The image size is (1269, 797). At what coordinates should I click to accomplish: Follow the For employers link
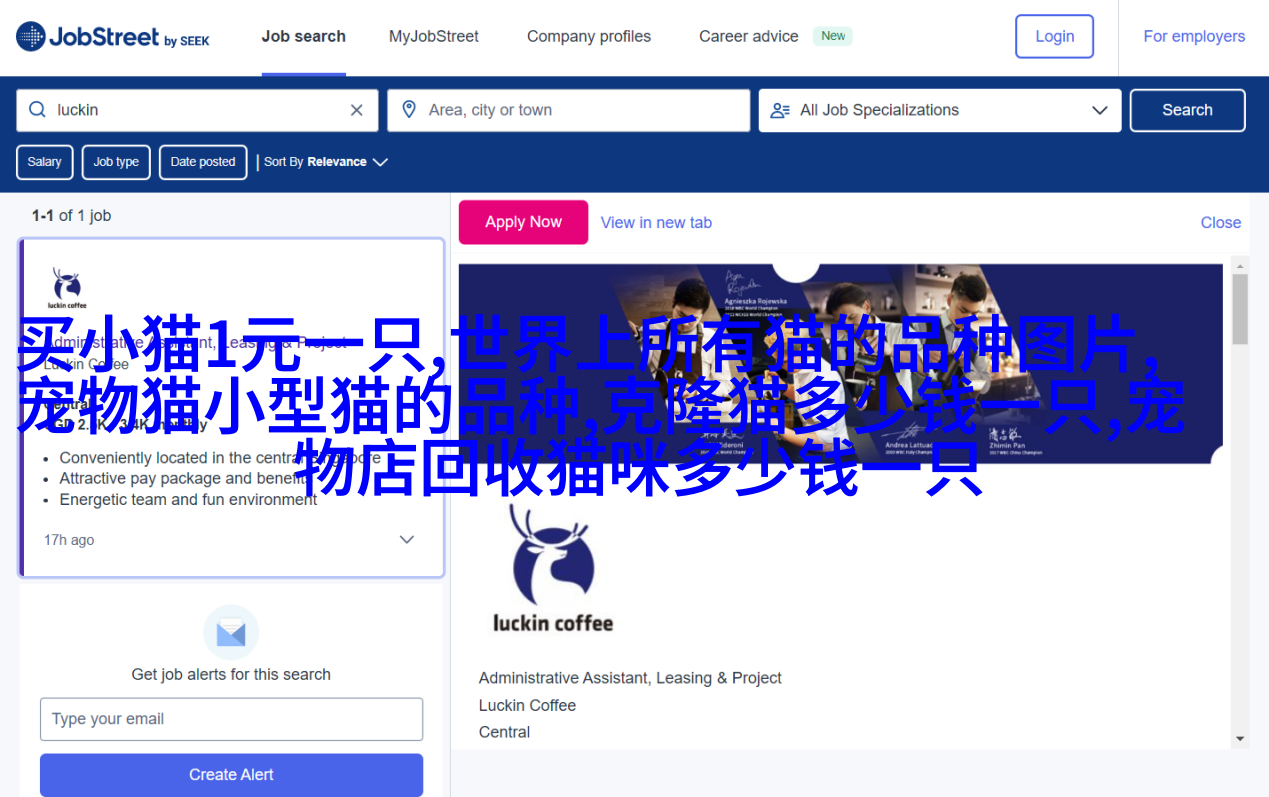coord(1194,36)
